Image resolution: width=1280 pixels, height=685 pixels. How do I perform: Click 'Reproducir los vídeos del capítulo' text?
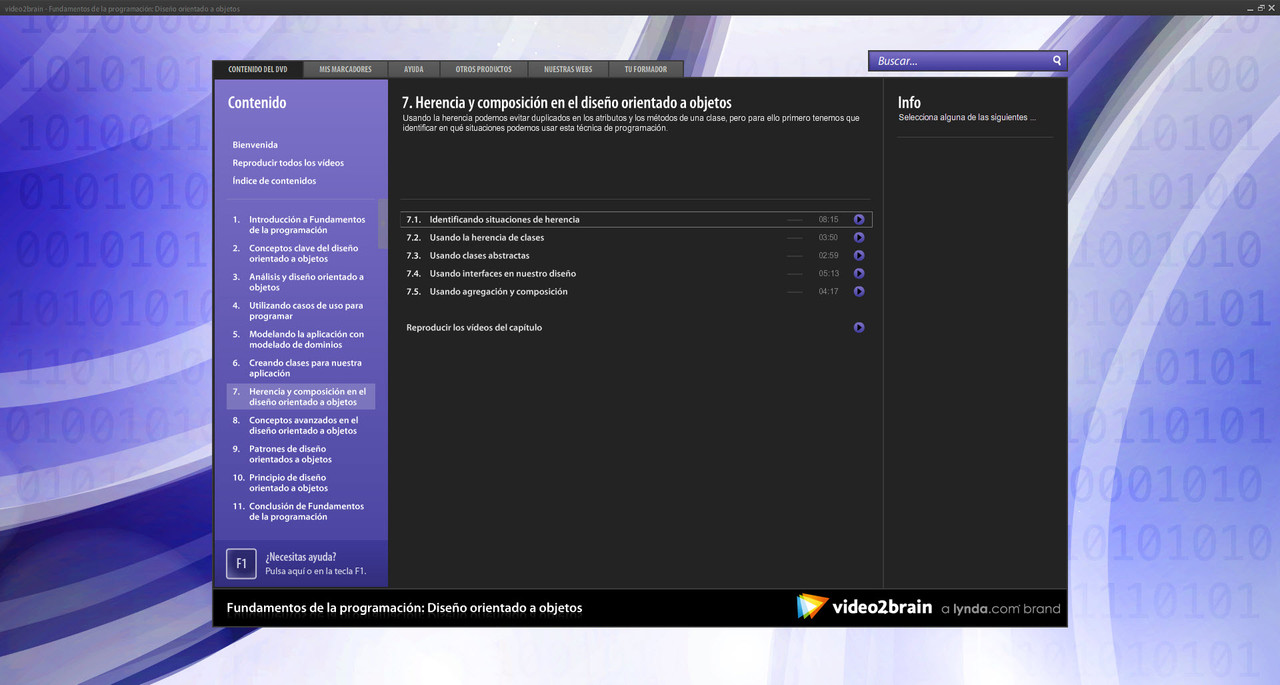(474, 327)
